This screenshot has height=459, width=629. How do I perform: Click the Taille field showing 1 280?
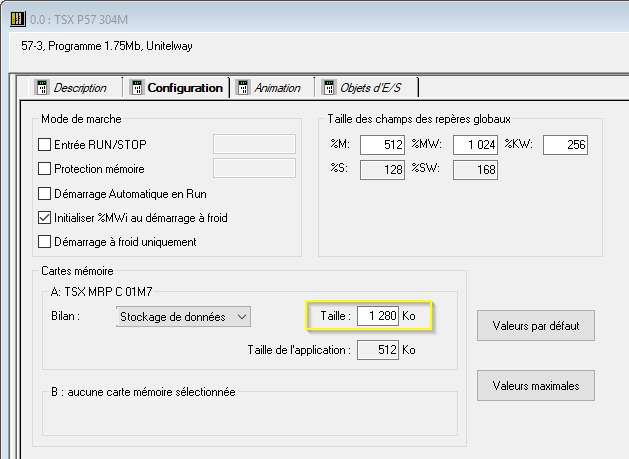(x=378, y=317)
